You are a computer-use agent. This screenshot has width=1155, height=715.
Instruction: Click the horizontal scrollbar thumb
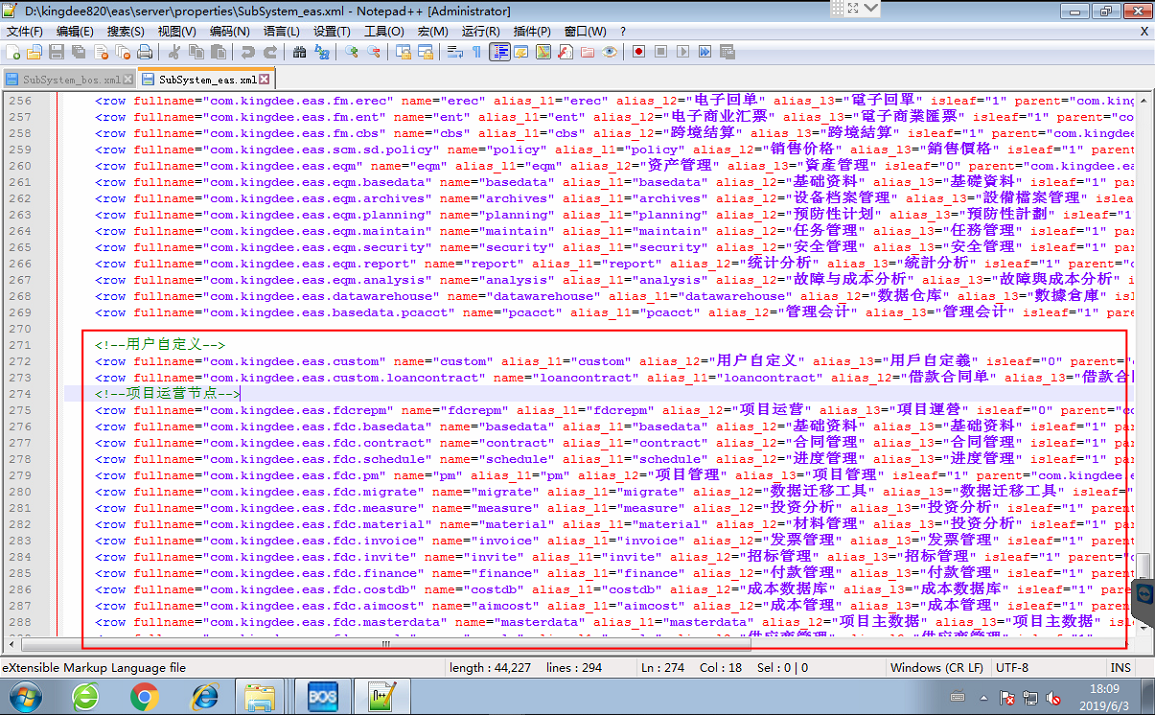386,644
